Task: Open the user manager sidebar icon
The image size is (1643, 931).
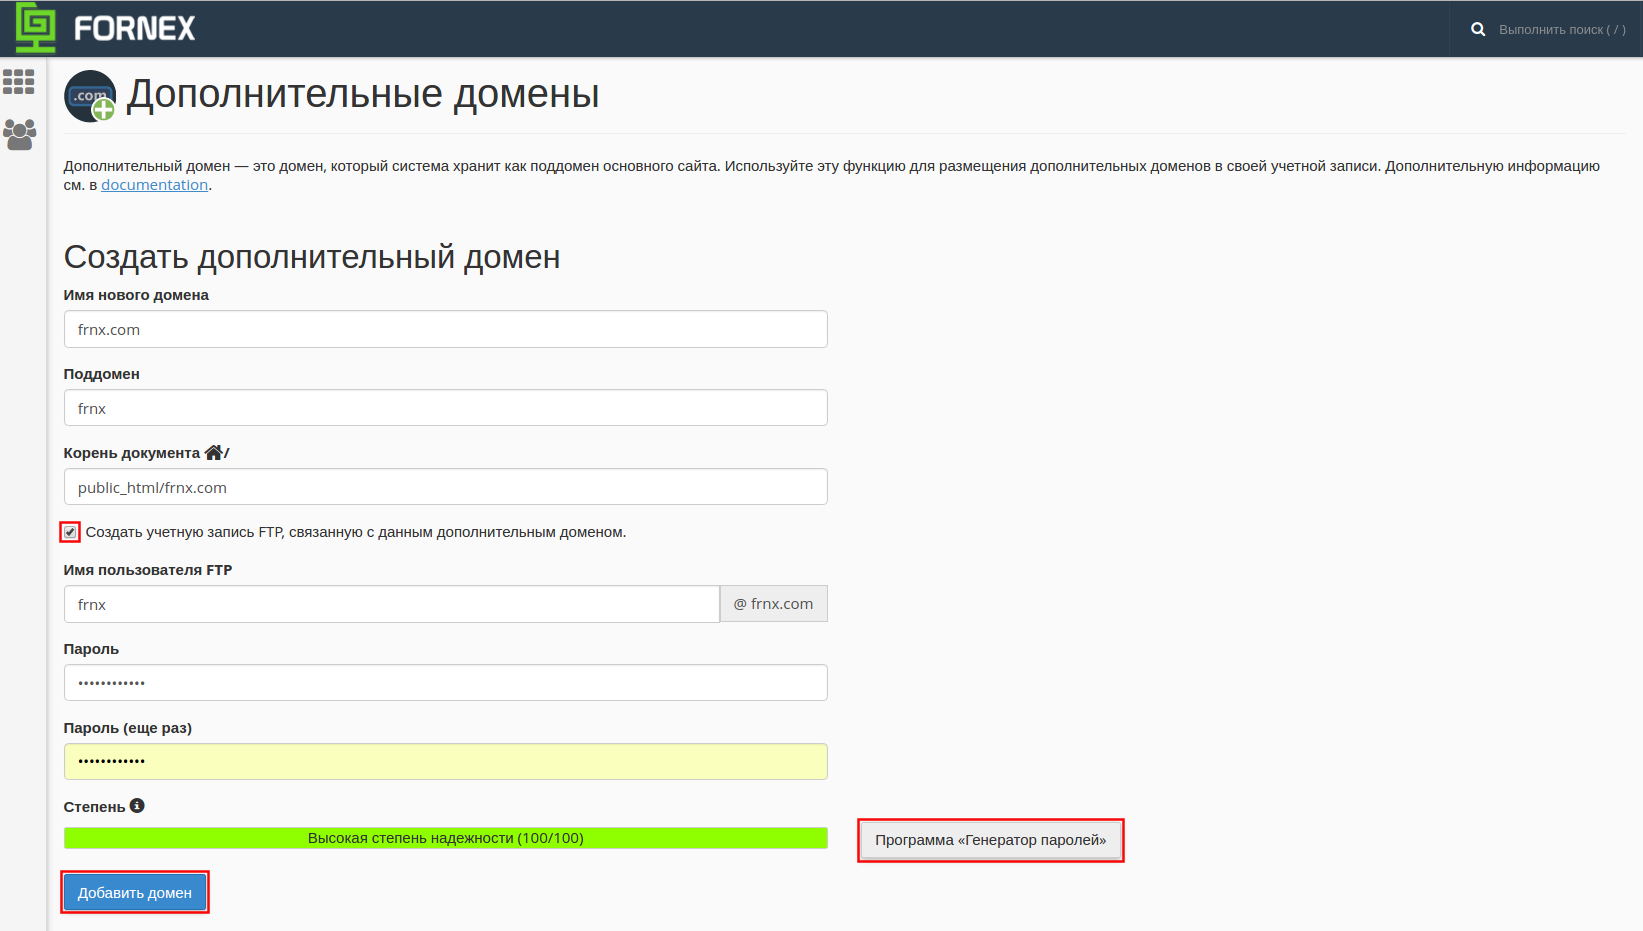Action: click(x=19, y=134)
